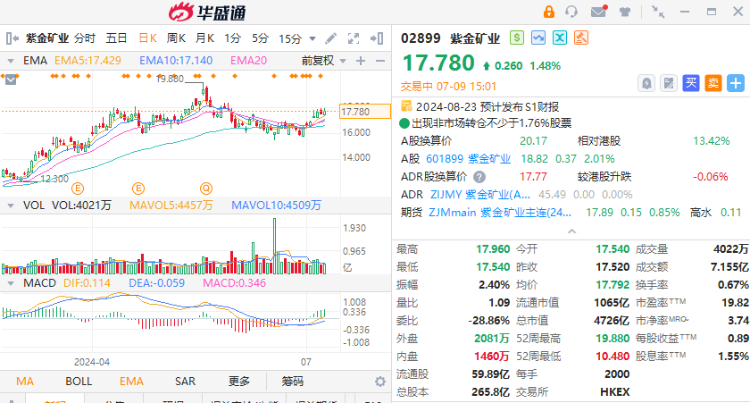
Task: Click the 52周最高 19.880 value
Action: coord(612,338)
